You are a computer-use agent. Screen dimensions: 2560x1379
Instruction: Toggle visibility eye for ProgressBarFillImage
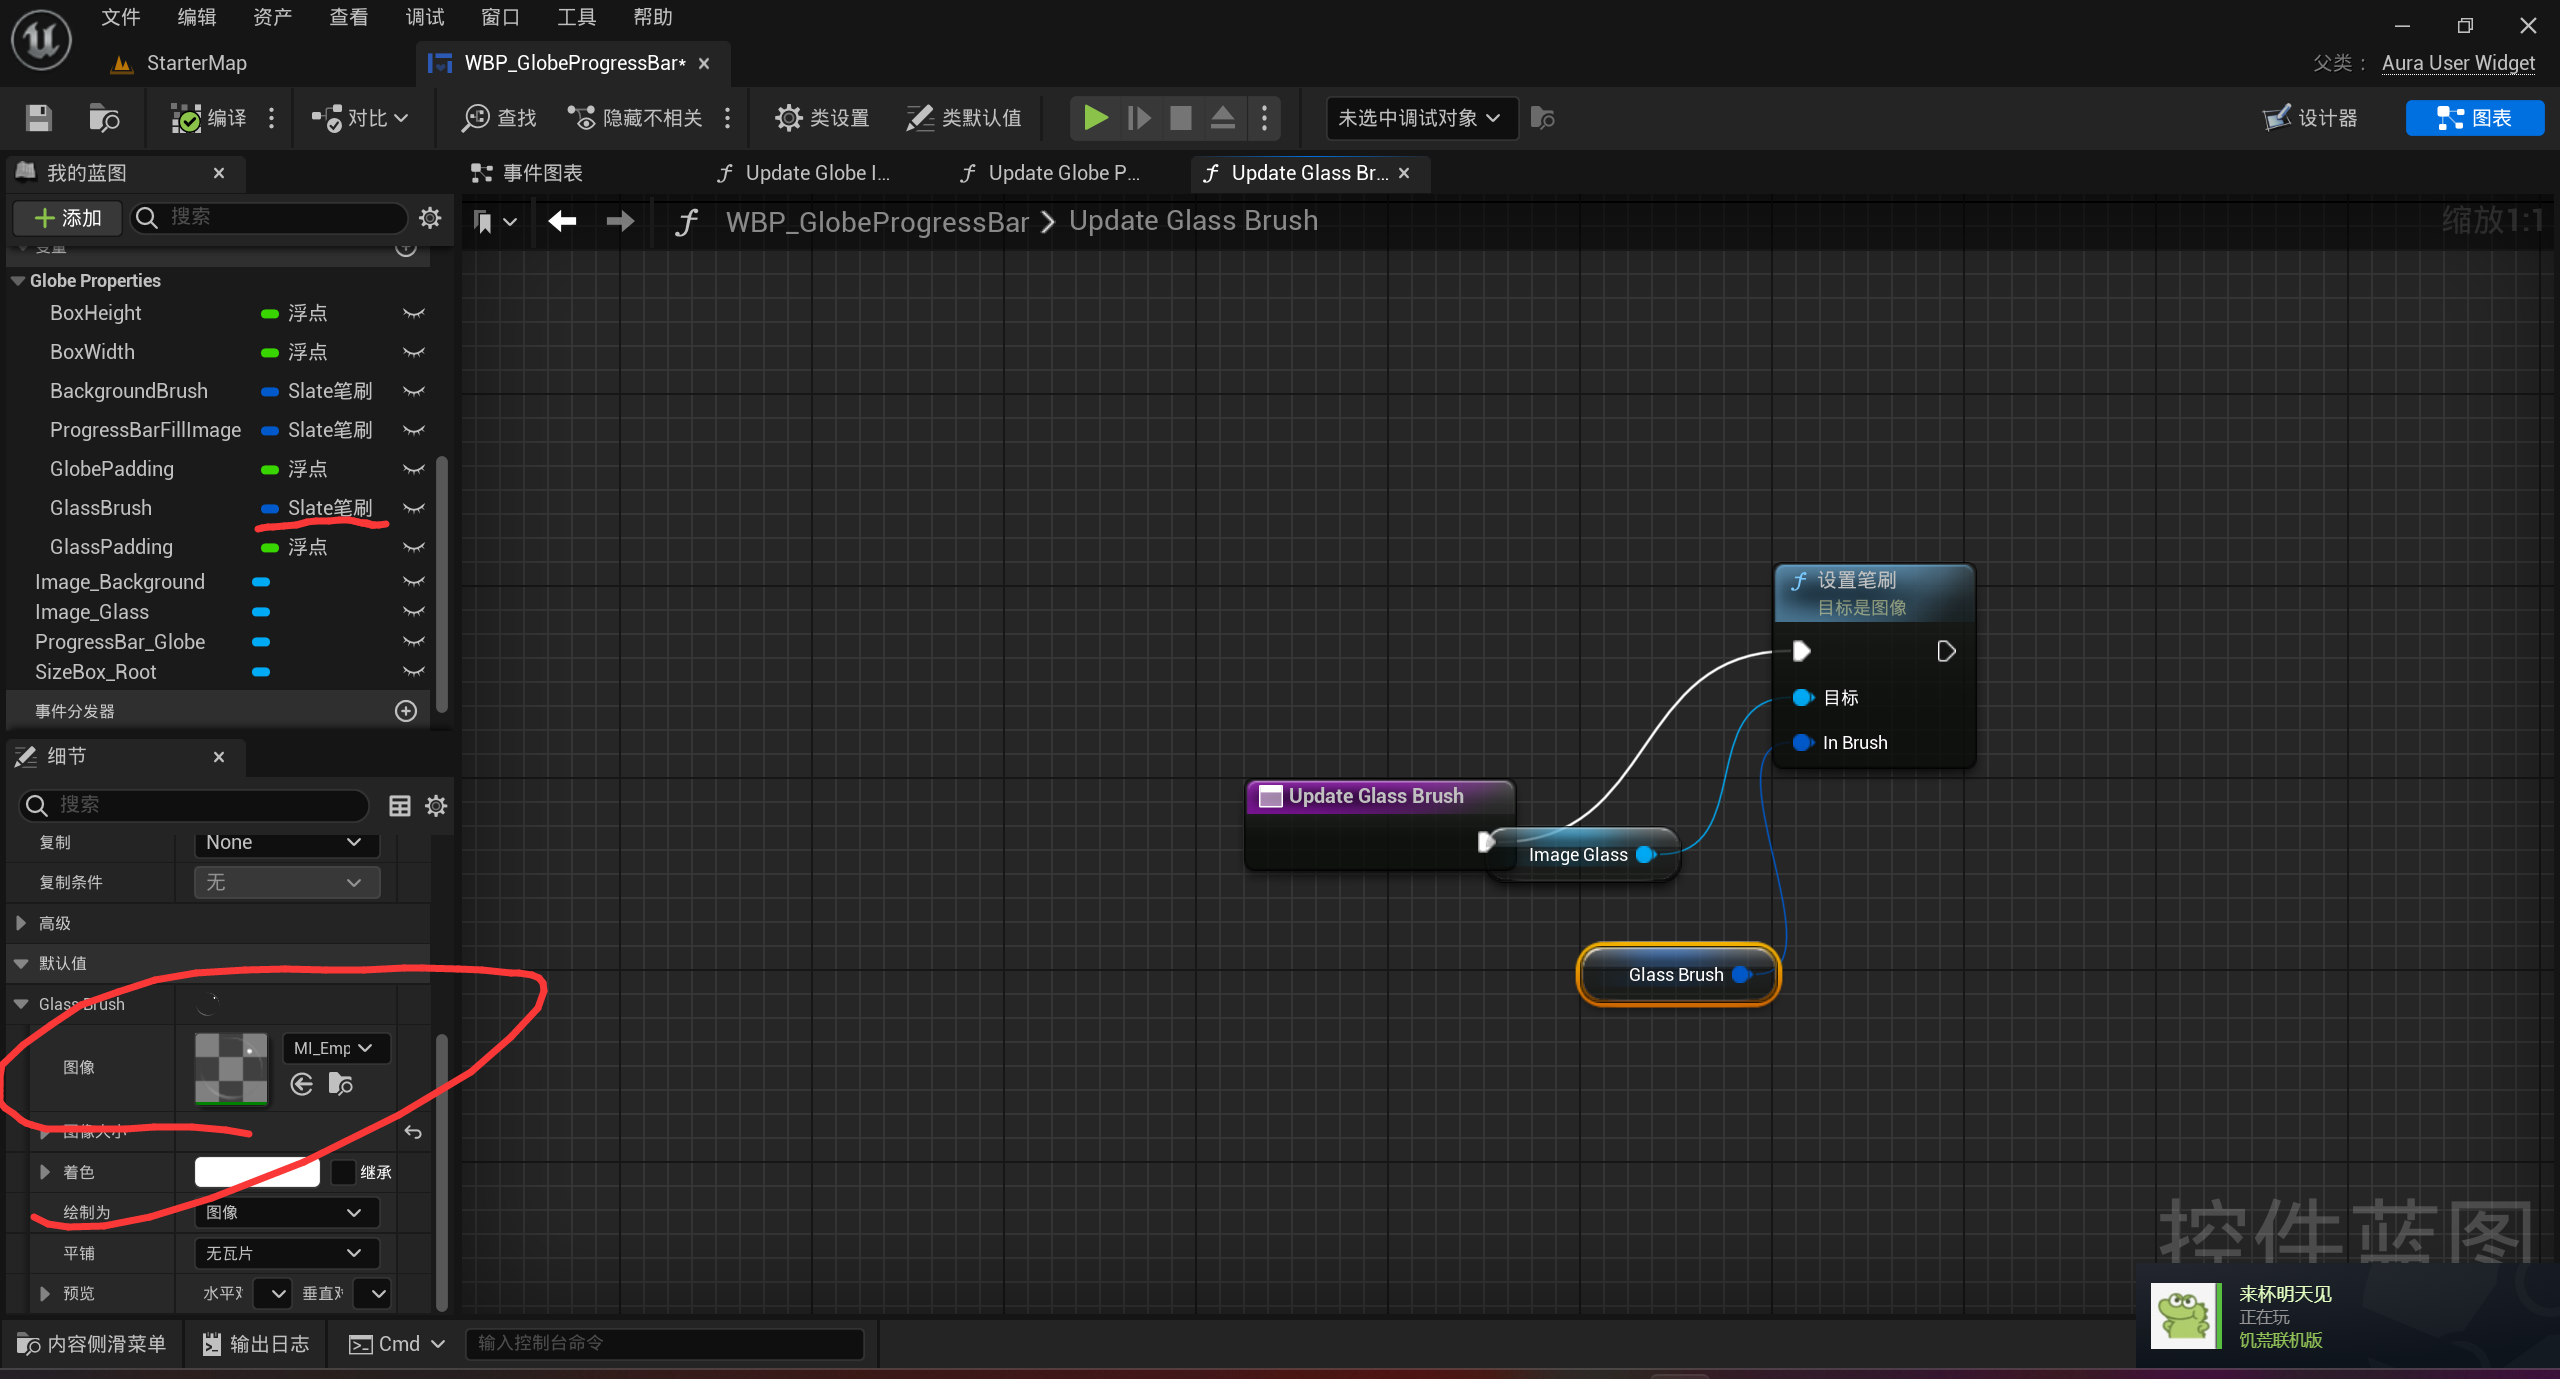(x=413, y=430)
